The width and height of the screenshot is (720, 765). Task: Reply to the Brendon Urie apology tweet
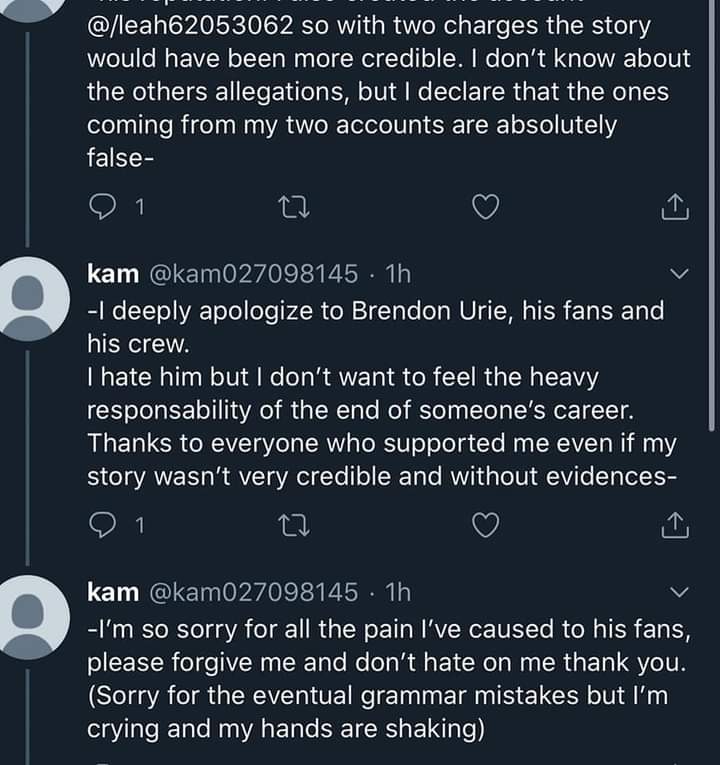tap(102, 525)
